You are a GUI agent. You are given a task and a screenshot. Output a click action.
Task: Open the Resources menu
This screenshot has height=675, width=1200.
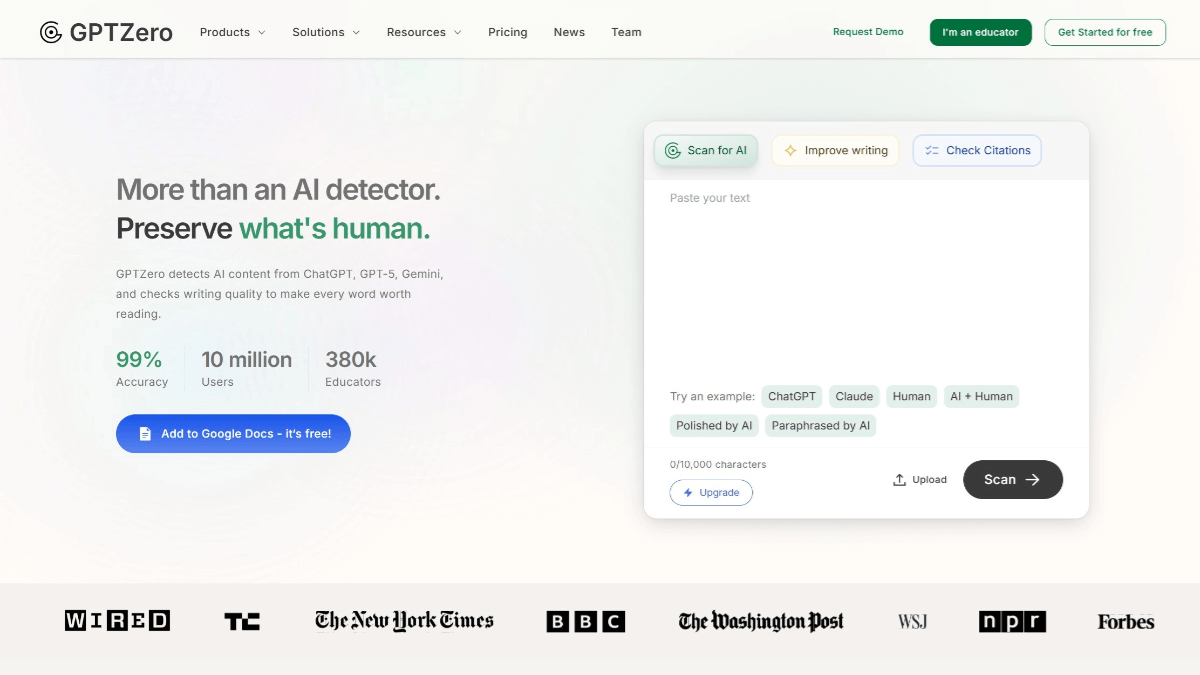tap(424, 32)
